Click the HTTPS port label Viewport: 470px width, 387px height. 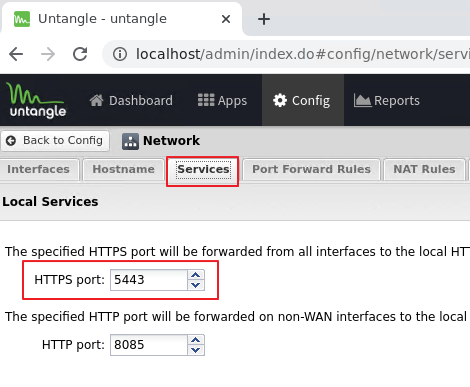69,280
